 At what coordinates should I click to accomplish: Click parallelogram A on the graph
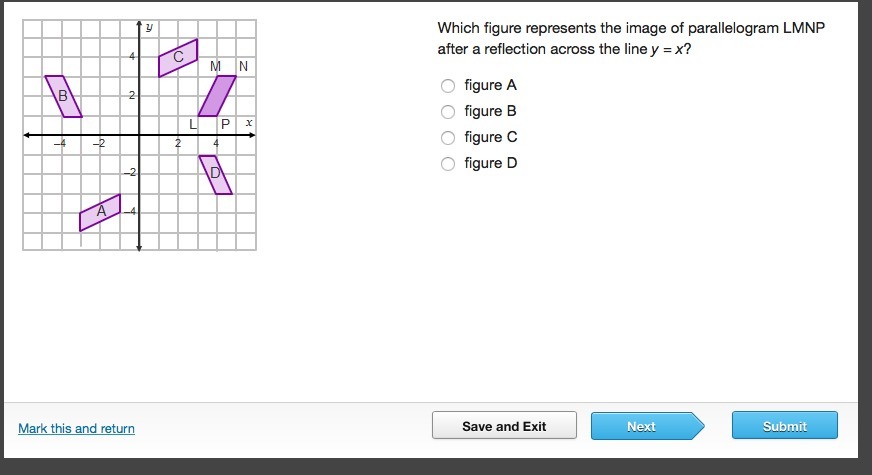click(100, 212)
